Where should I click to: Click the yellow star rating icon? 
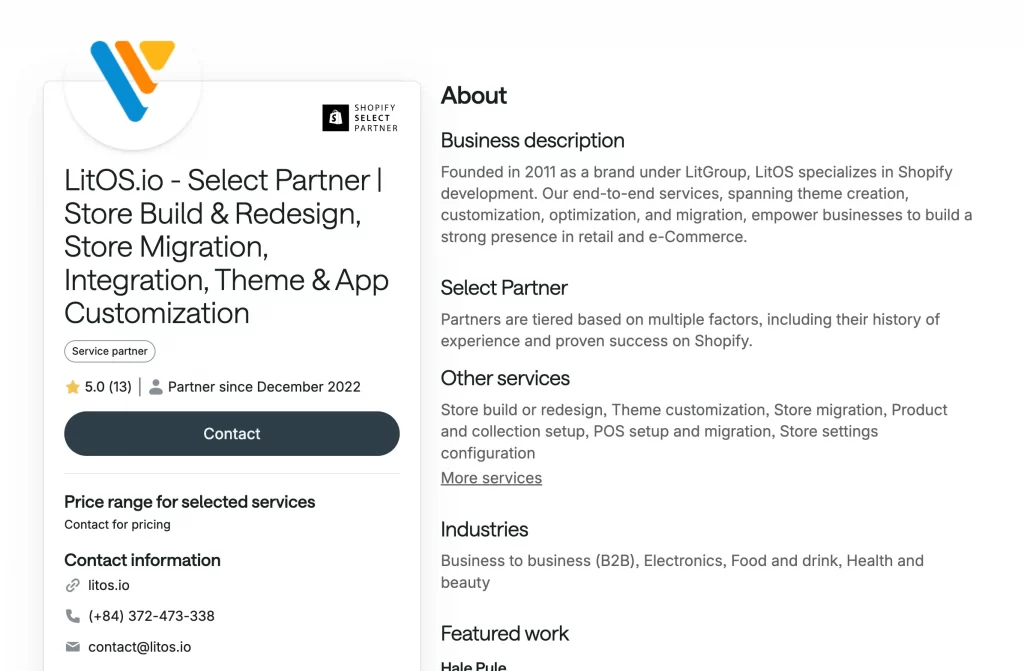point(72,386)
